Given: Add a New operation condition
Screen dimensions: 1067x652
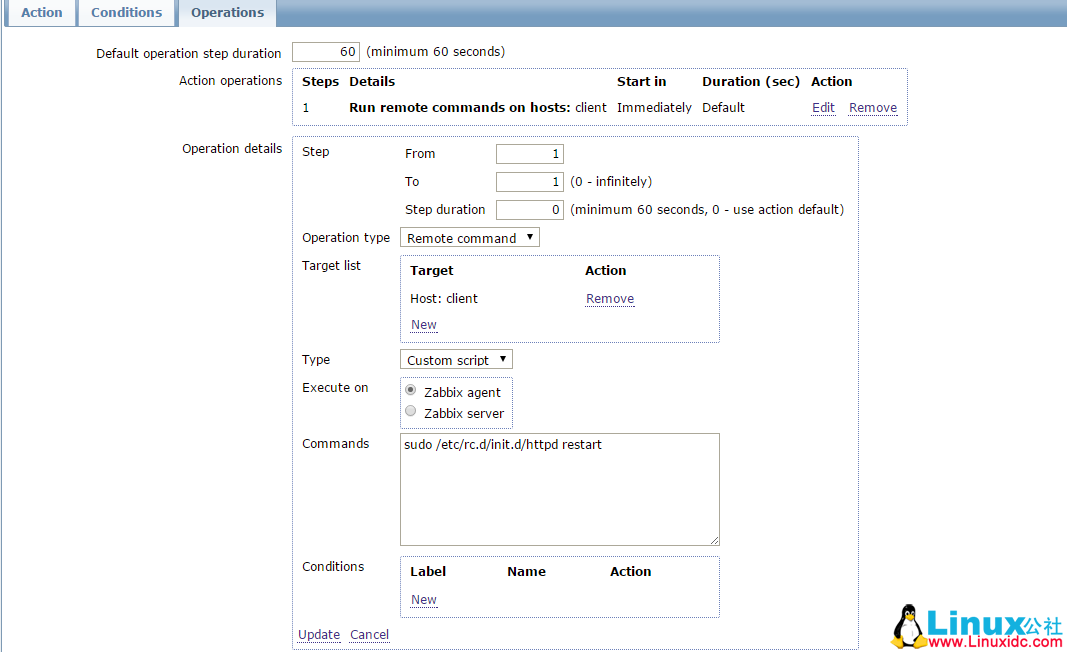Looking at the screenshot, I should point(424,600).
